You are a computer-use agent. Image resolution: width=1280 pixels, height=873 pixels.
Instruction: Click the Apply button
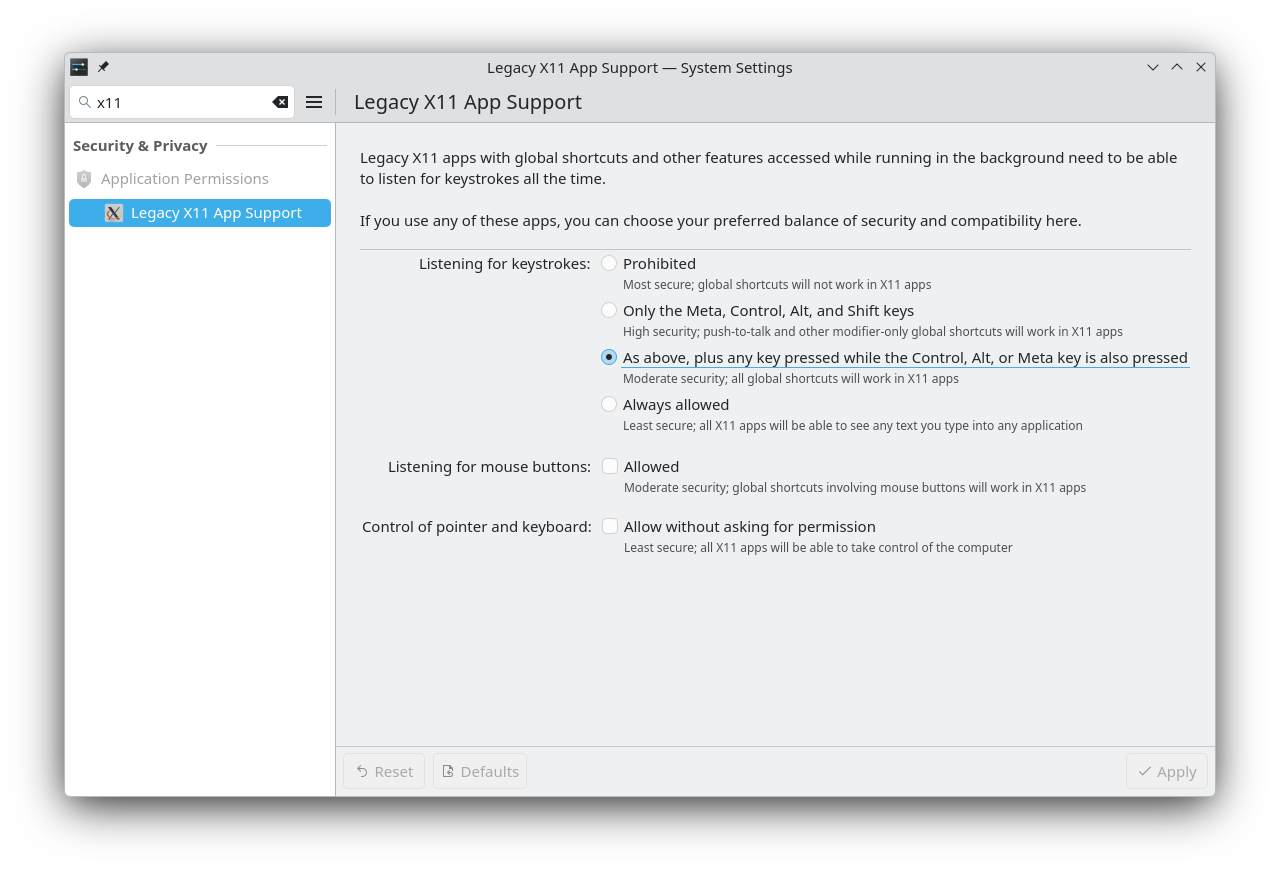1166,771
